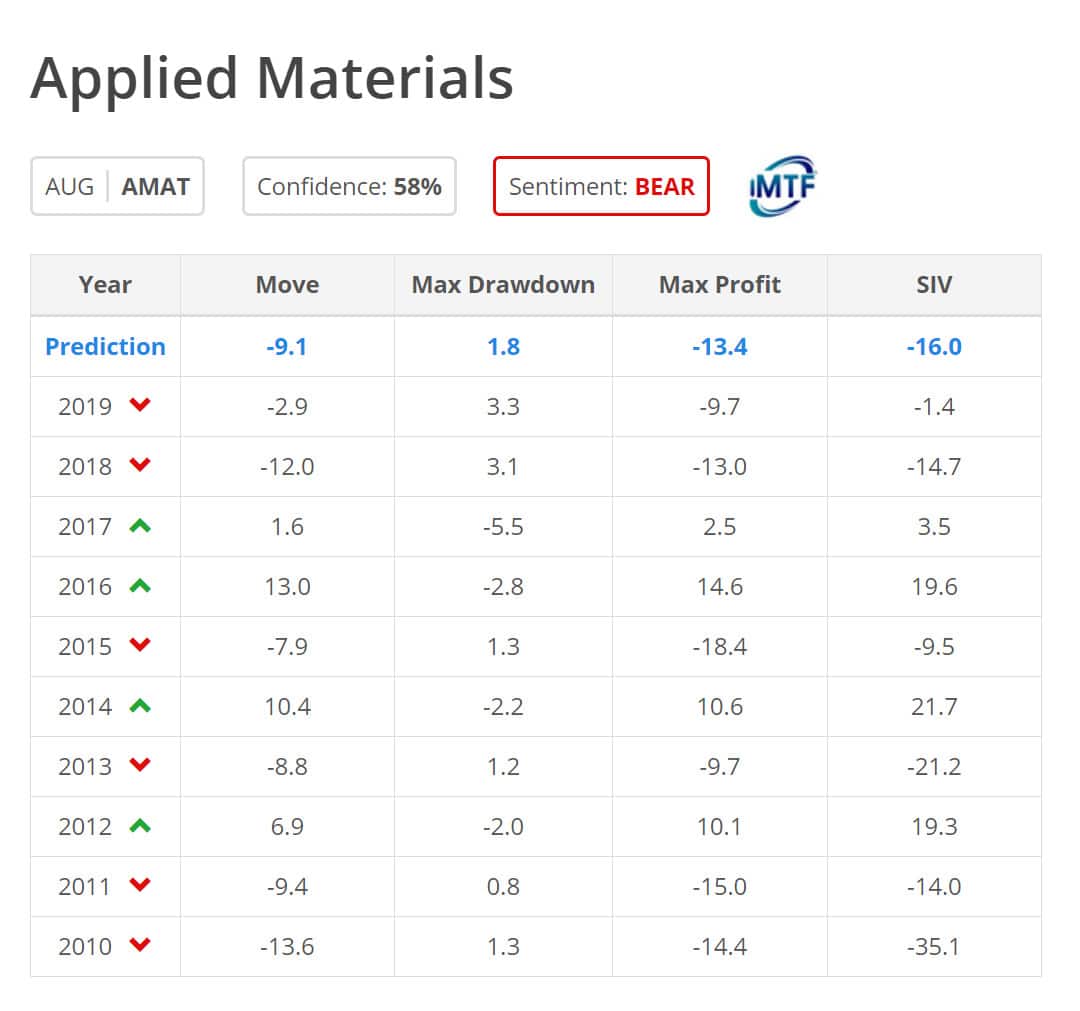1080x1011 pixels.
Task: Click the 2017 Max Drawdown value -5.5
Action: 503,527
